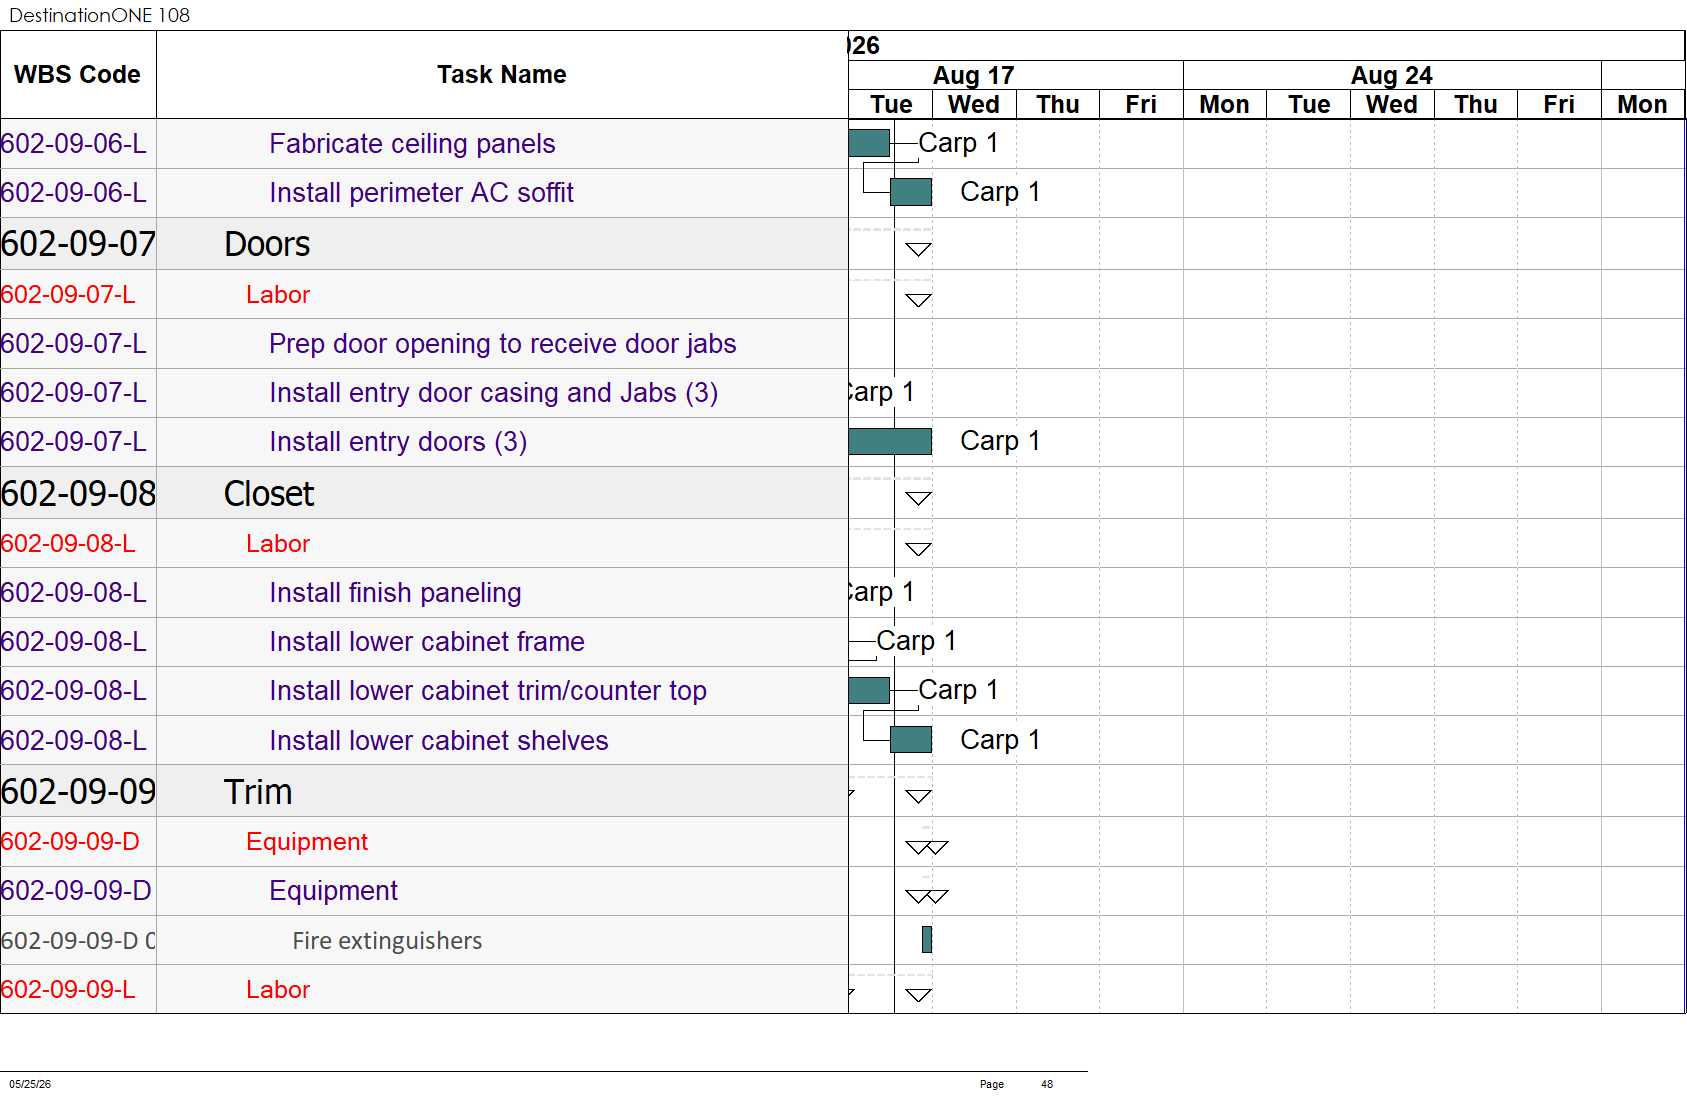Click the red Equipment summary double-triangle marker
This screenshot has width=1687, height=1097.
(927, 847)
